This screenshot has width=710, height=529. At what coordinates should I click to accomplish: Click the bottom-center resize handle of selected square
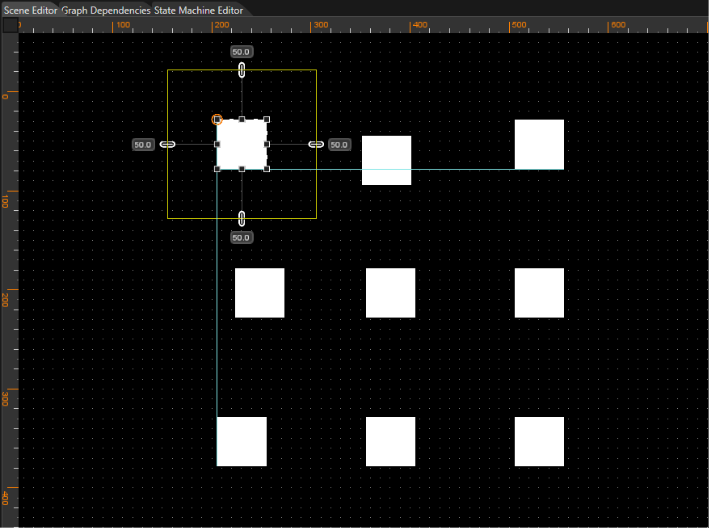tap(242, 169)
